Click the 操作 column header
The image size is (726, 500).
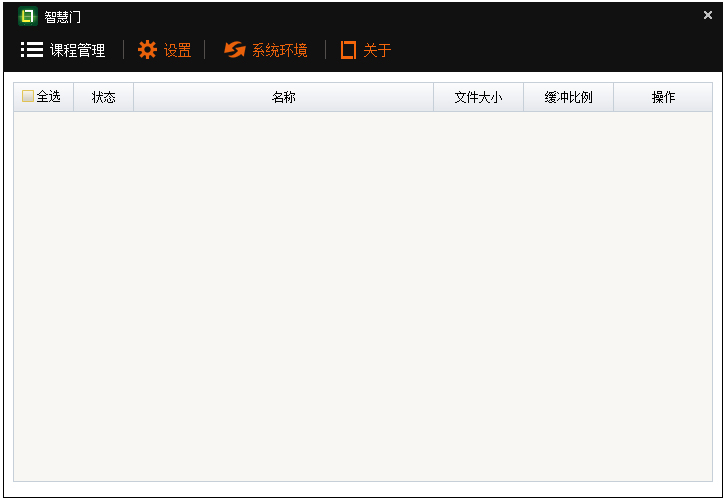click(663, 97)
